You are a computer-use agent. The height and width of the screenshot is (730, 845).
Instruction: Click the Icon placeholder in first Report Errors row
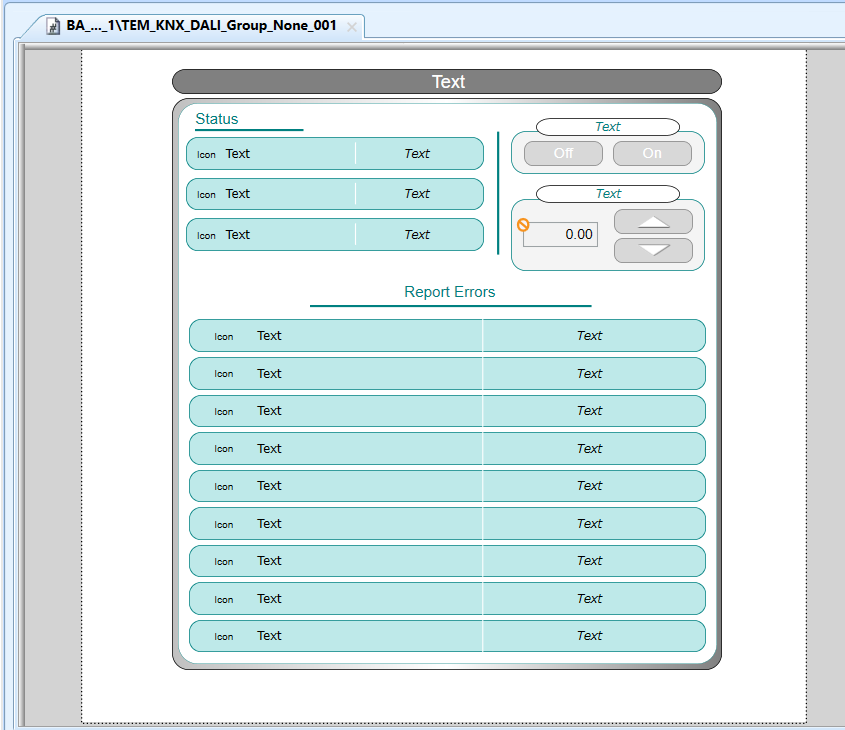tap(224, 337)
